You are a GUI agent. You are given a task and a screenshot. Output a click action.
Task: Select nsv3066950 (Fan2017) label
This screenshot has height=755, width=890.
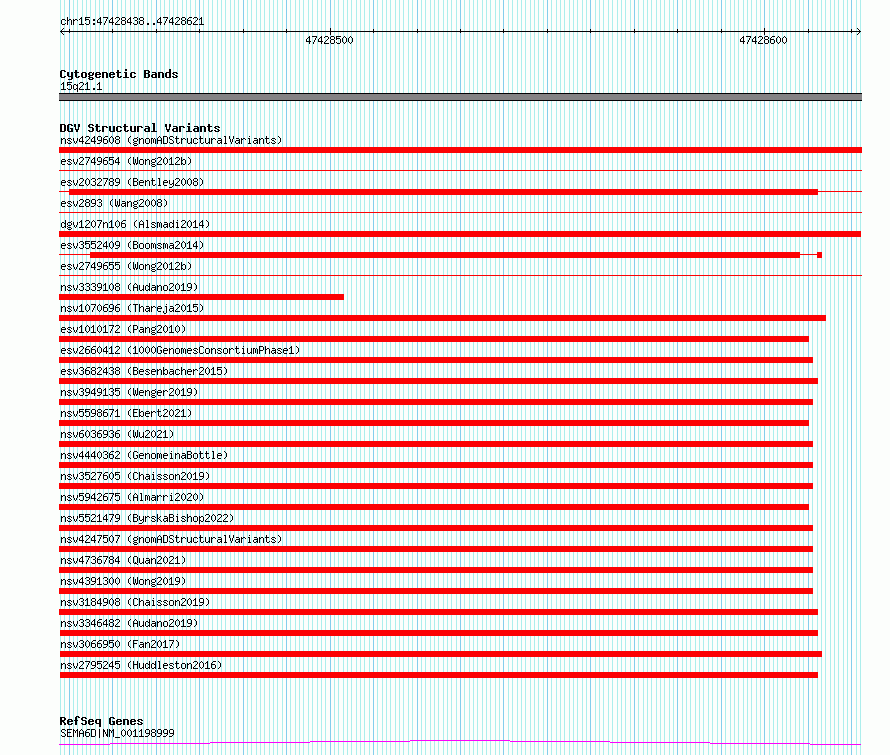click(x=120, y=644)
